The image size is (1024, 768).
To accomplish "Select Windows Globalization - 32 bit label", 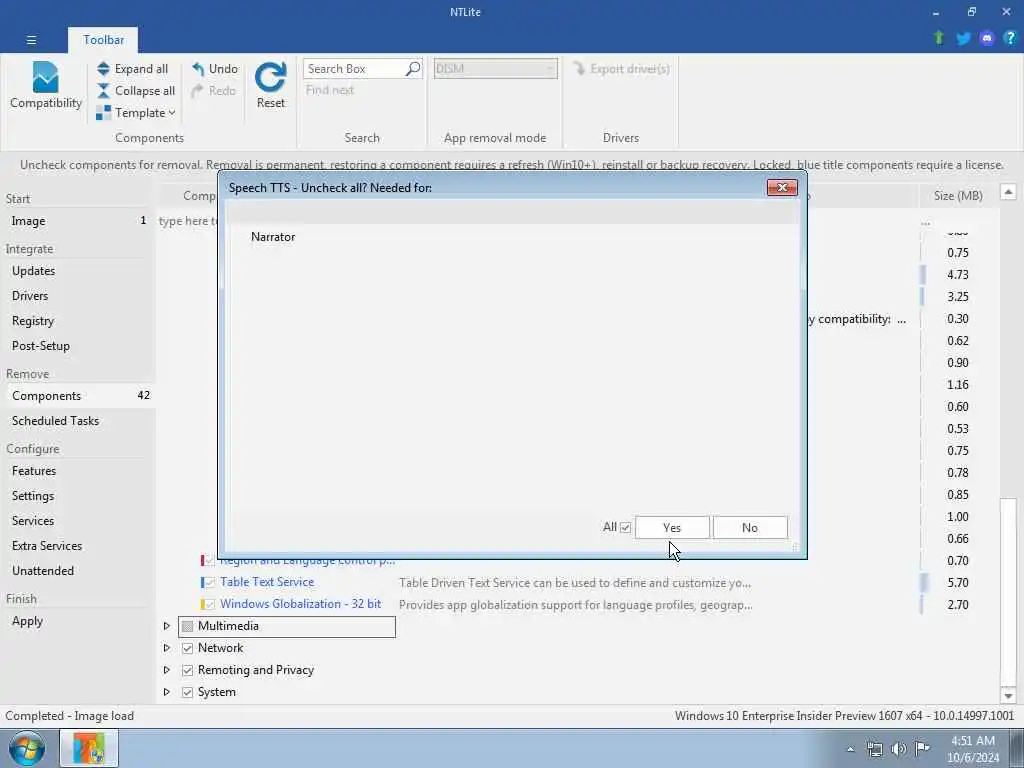I will pos(300,604).
